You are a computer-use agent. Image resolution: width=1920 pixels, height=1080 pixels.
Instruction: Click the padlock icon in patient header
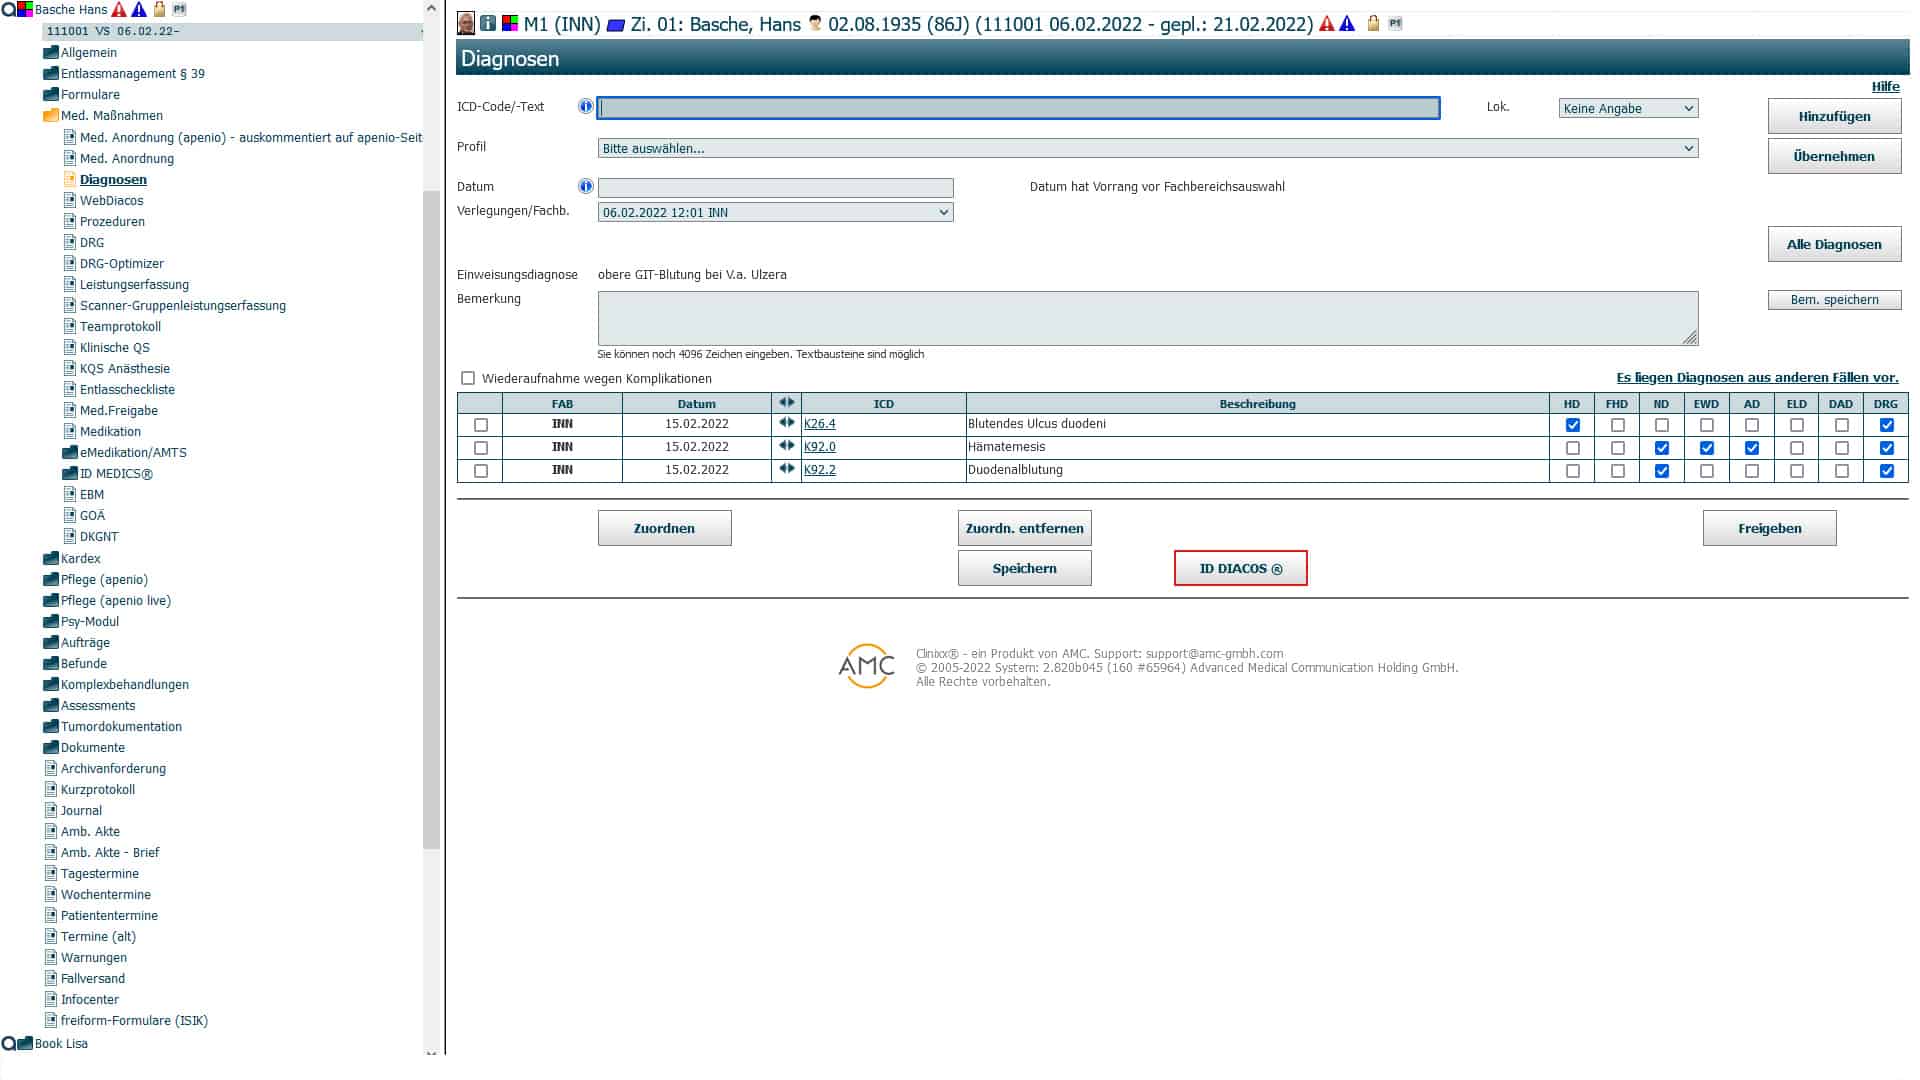(1373, 23)
